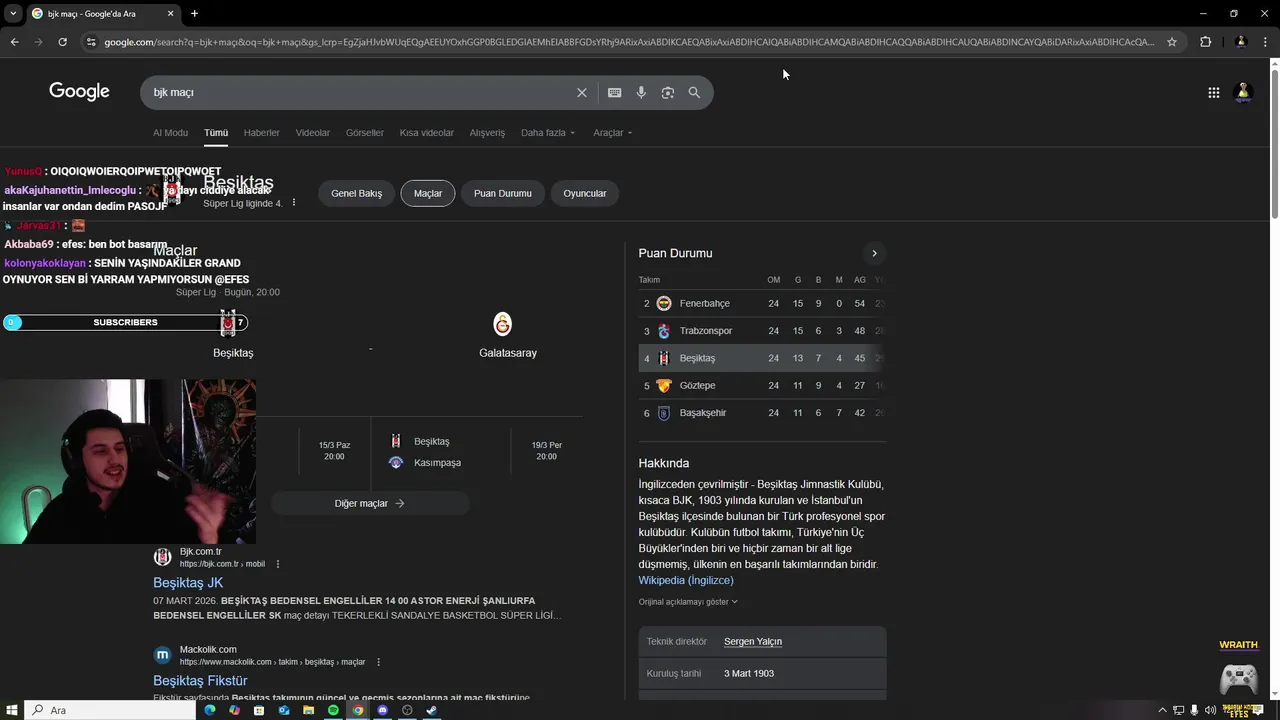The image size is (1280, 720).
Task: Open the Windows Start menu
Action: coord(12,710)
